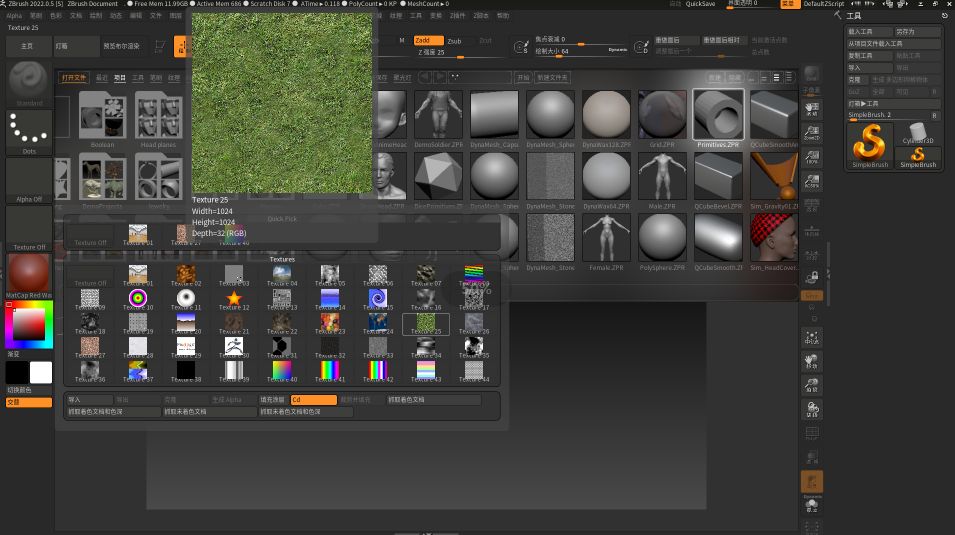This screenshot has width=955, height=535.
Task: Choose Texture 10 rainbow target
Action: click(x=138, y=300)
